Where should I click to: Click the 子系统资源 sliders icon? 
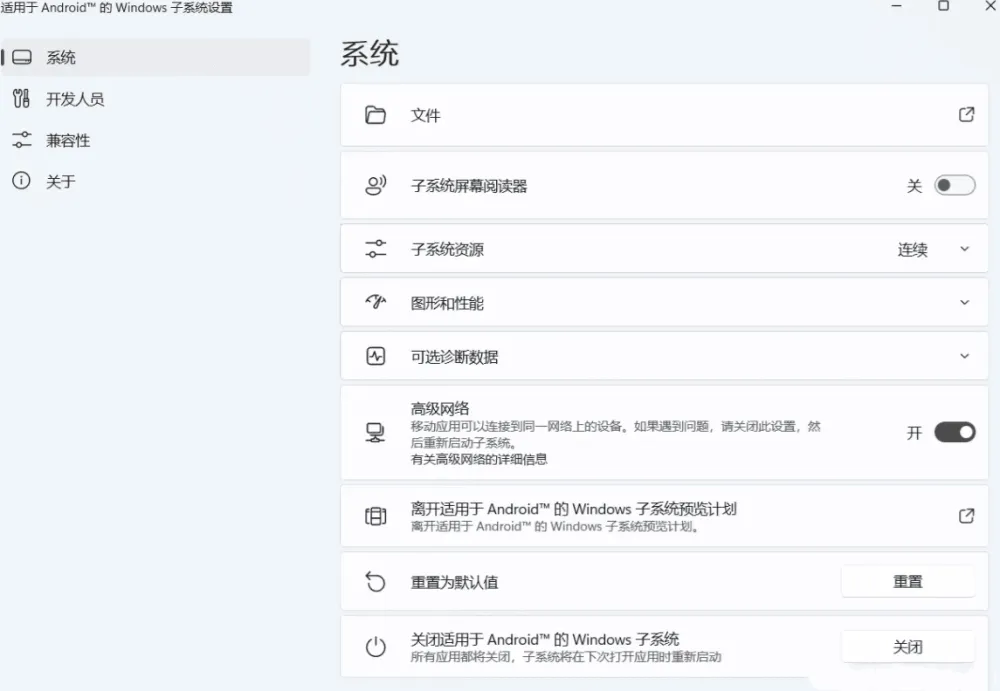click(x=375, y=248)
